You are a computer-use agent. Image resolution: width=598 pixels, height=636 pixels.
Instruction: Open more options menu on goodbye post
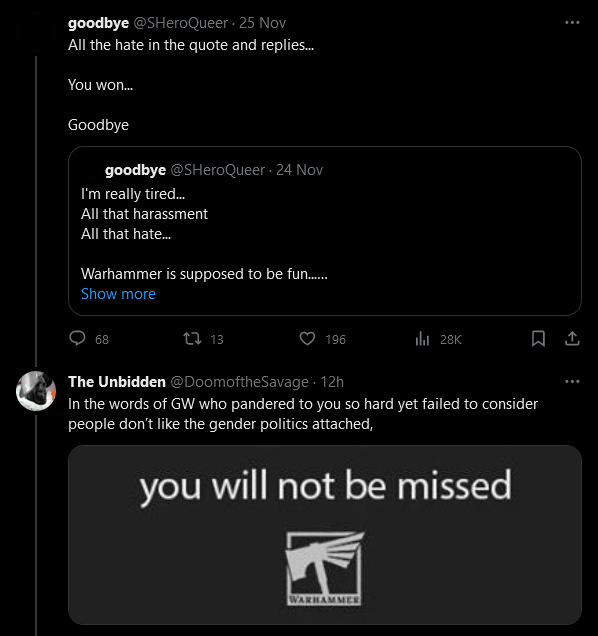[572, 23]
